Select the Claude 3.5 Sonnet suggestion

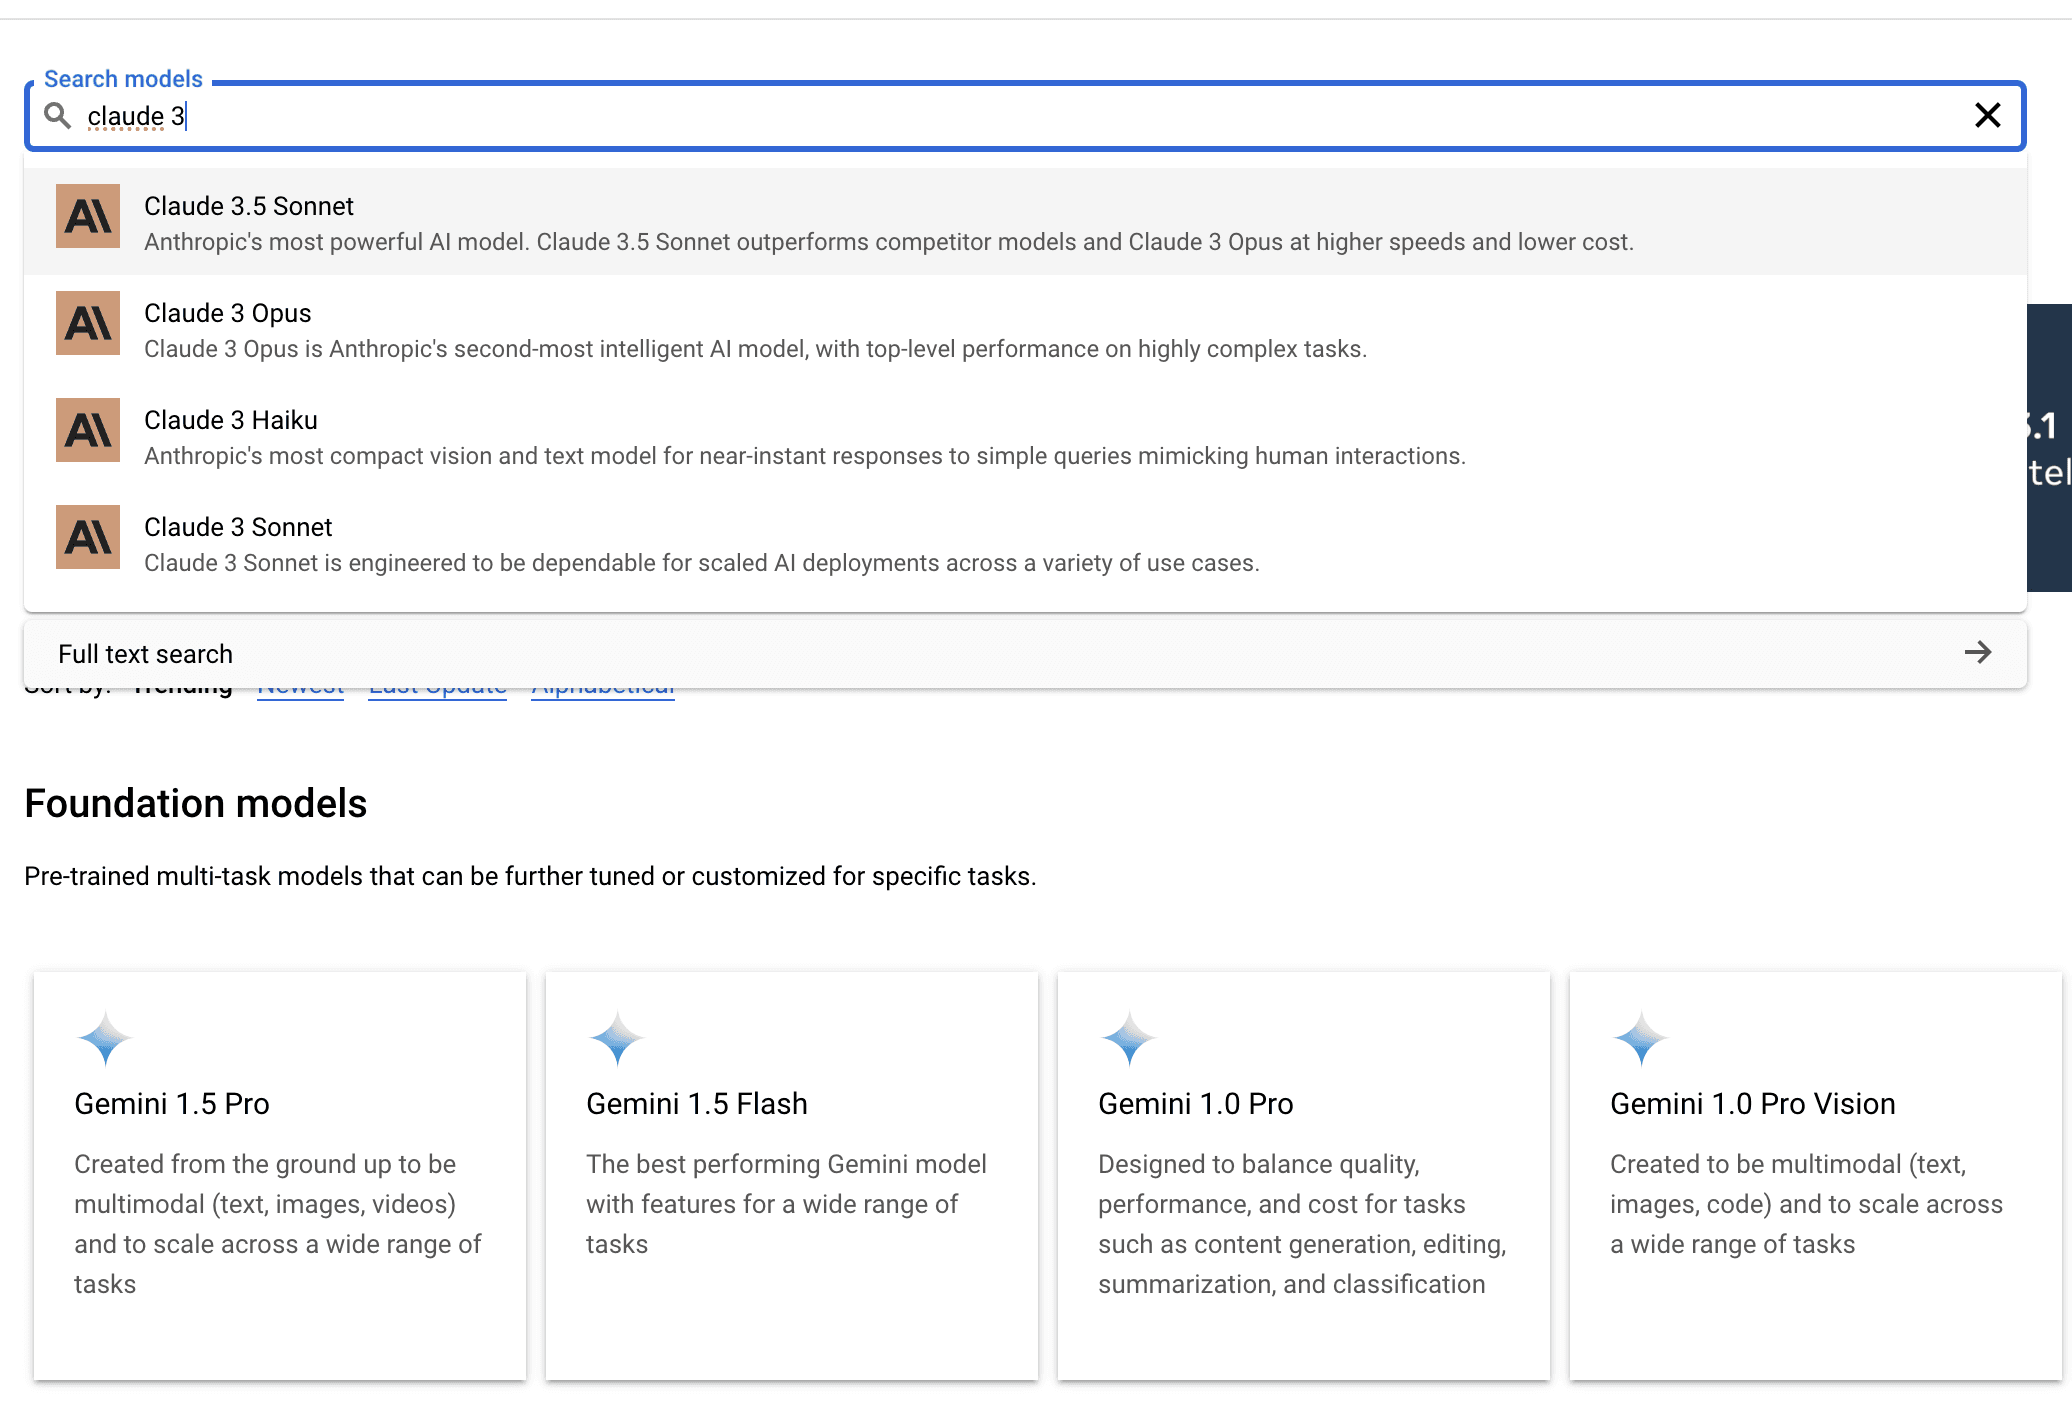tap(1025, 222)
